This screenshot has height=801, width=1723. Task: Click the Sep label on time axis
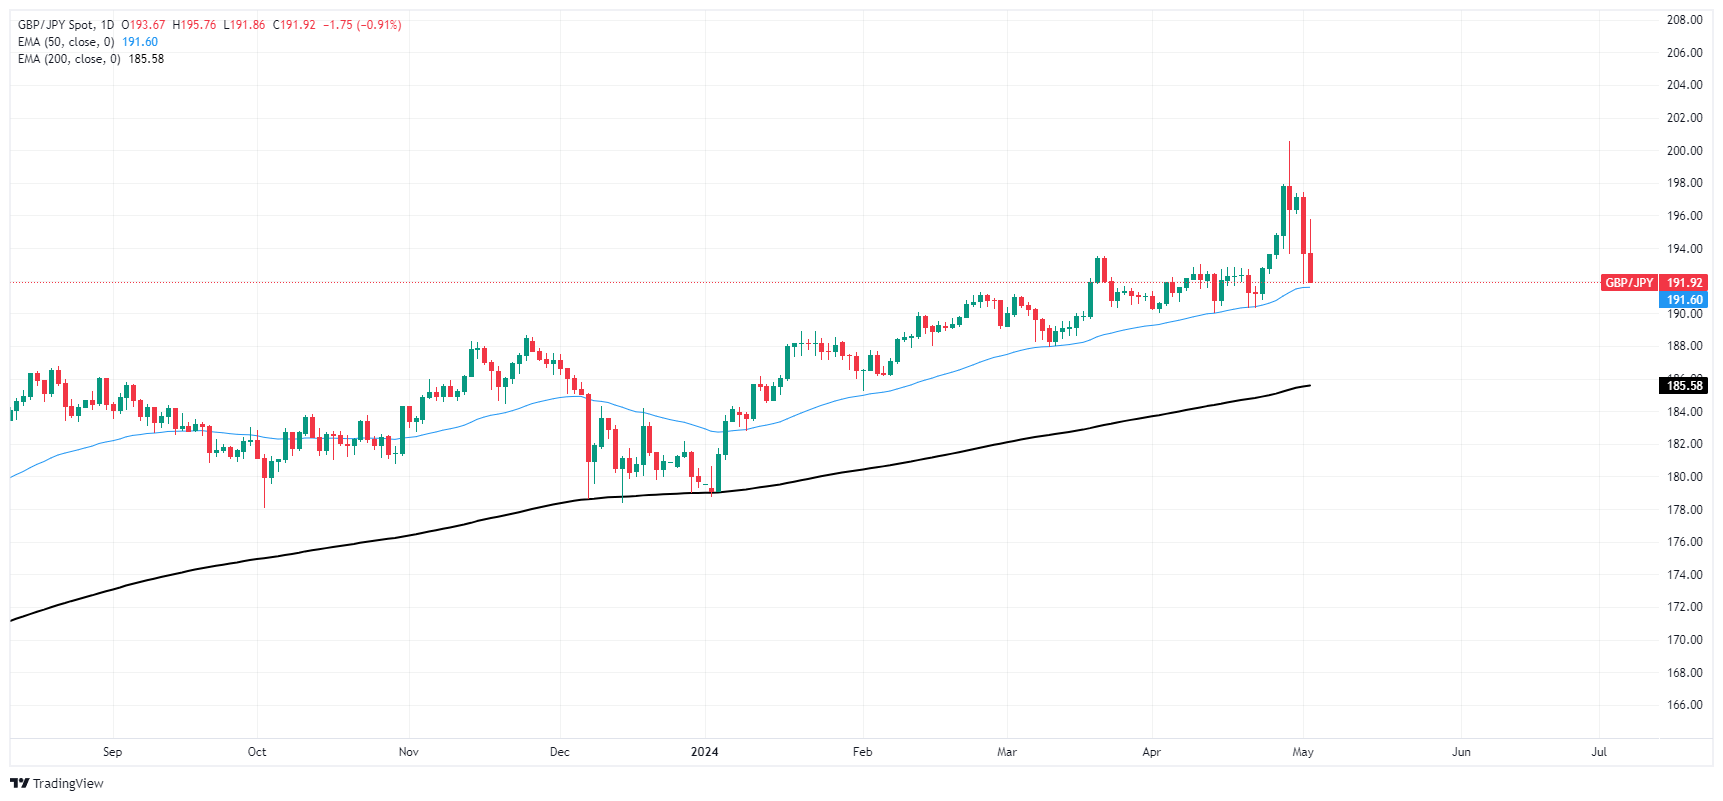(x=113, y=752)
